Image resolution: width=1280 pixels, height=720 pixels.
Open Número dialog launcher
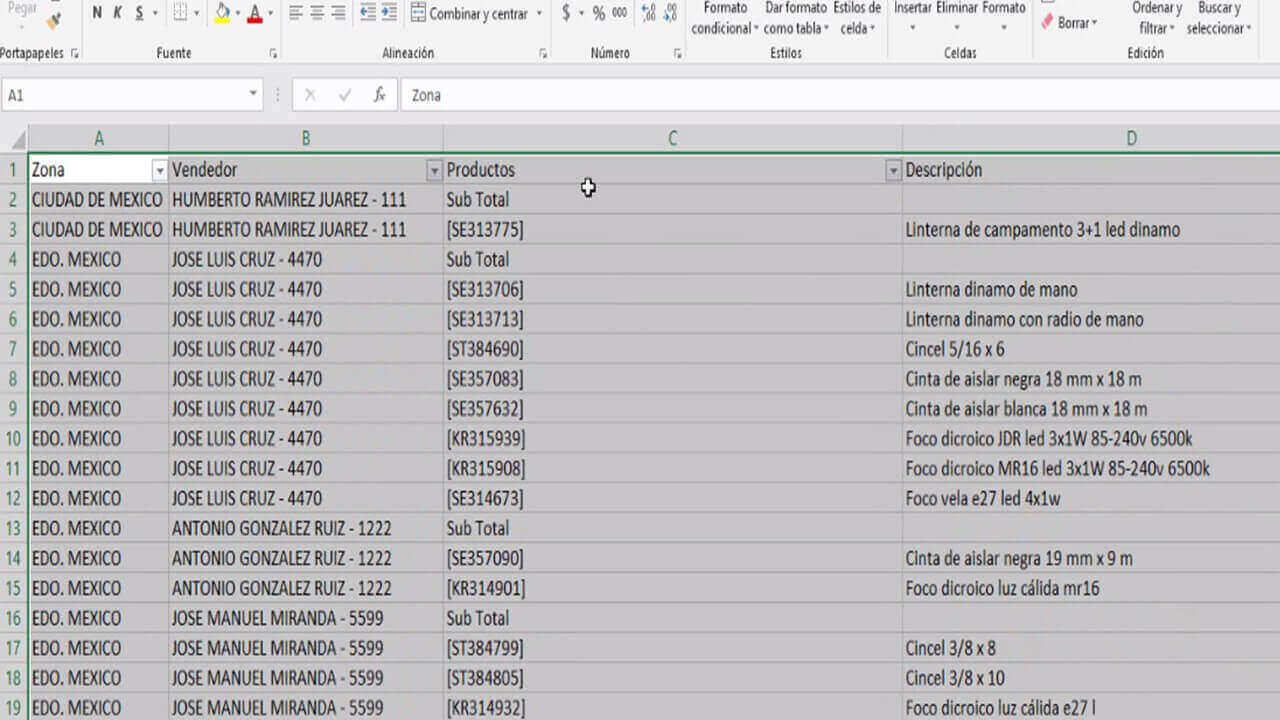pos(677,53)
